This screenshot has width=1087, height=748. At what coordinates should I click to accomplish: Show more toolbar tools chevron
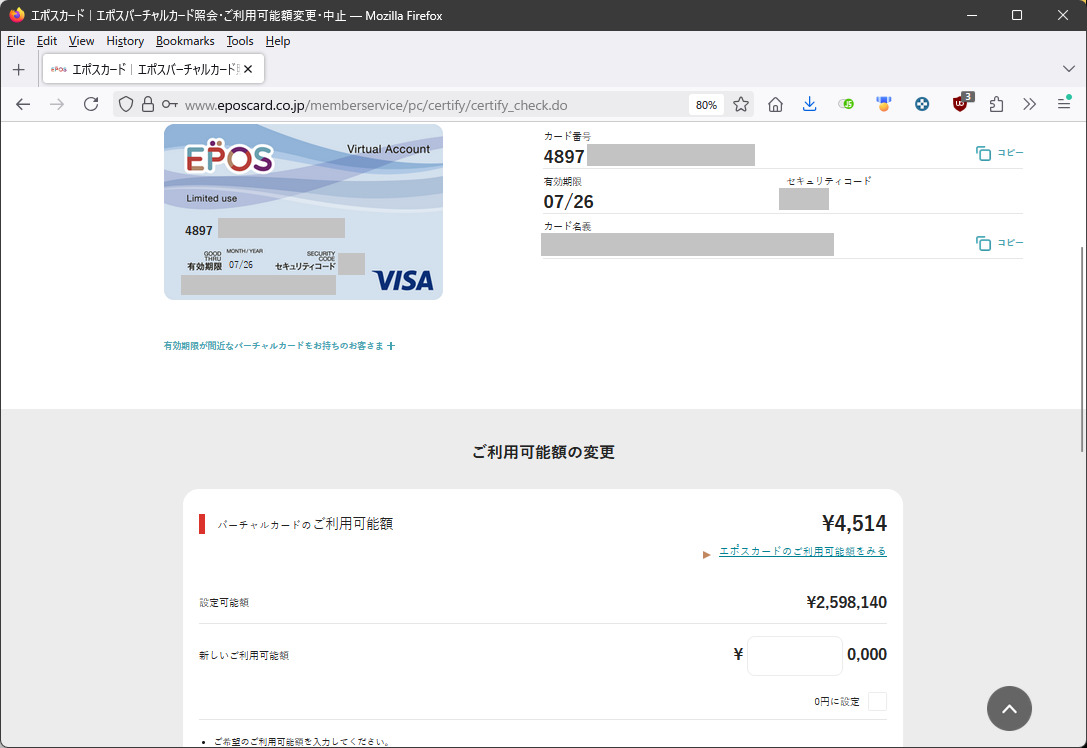pyautogui.click(x=1030, y=104)
